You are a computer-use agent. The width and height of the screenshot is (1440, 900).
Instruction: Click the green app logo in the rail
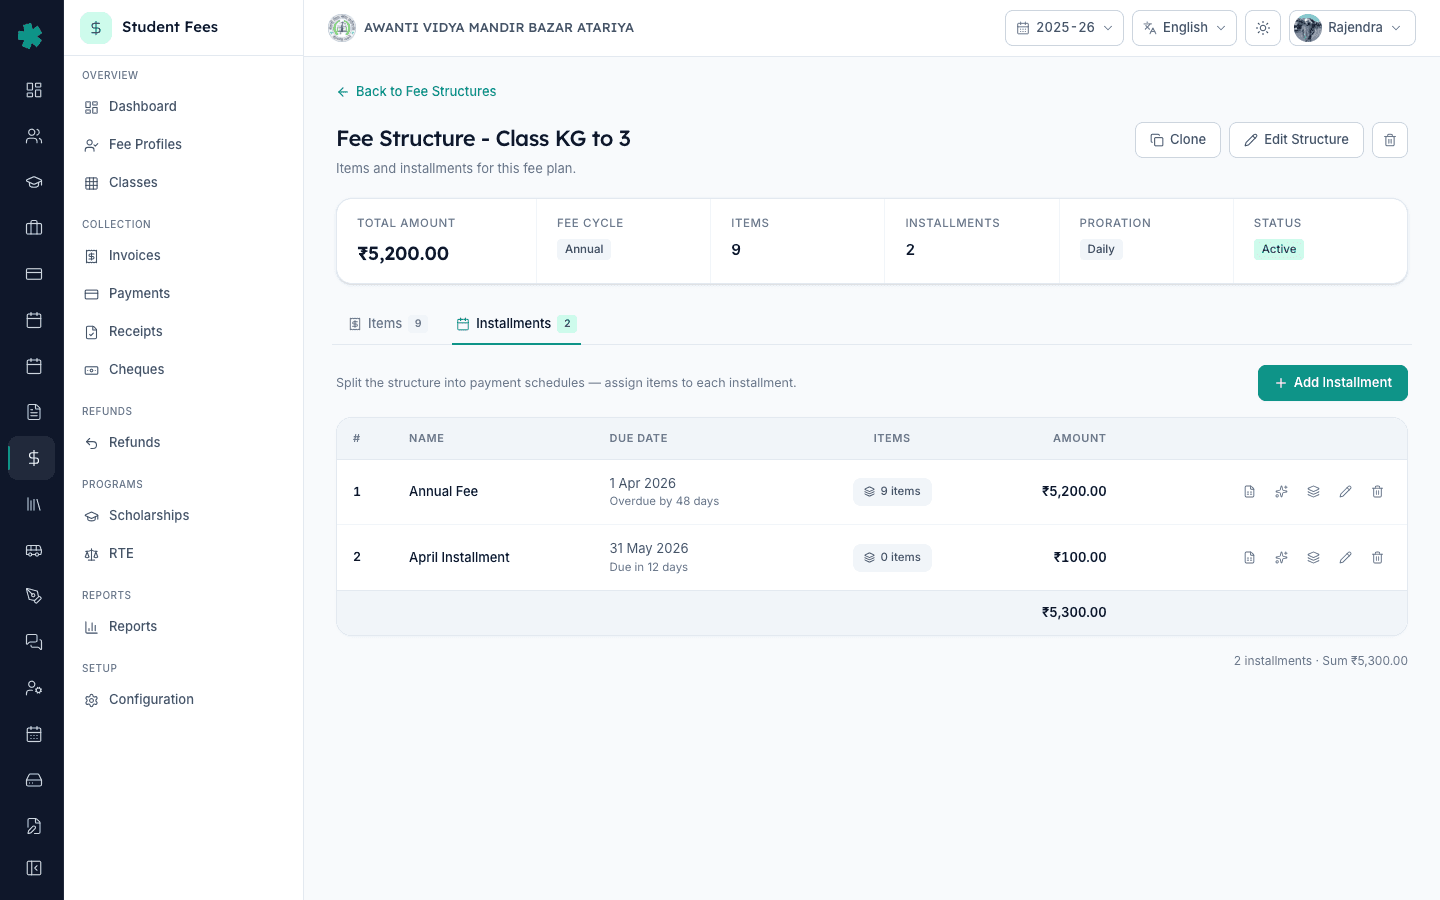[x=31, y=36]
